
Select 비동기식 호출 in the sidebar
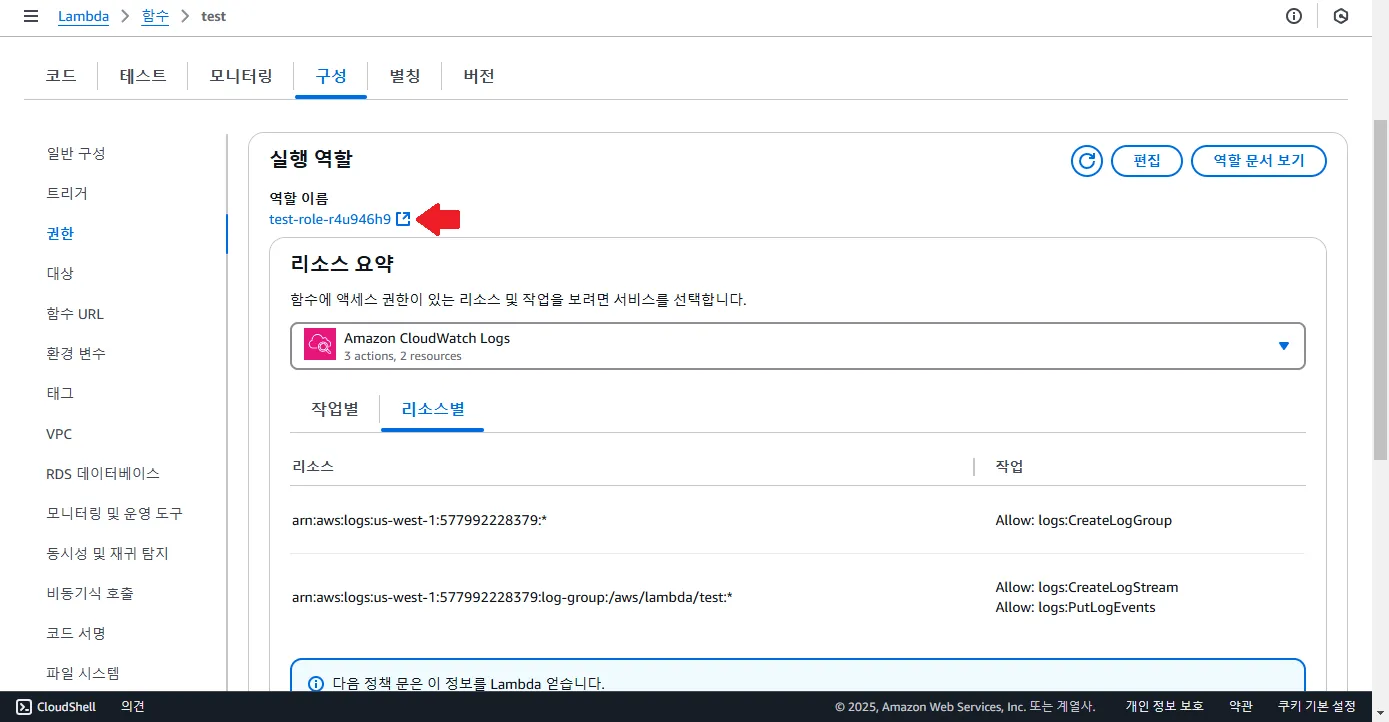click(x=90, y=594)
